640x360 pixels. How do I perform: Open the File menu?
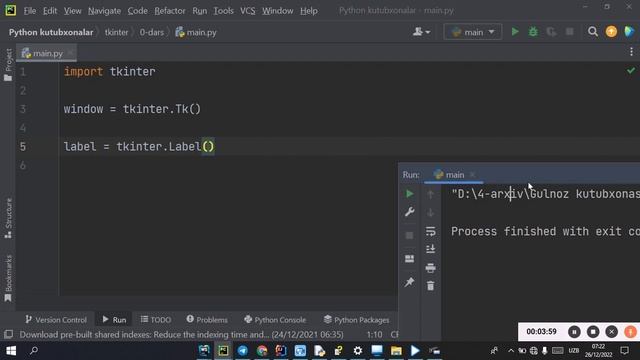[x=29, y=11]
